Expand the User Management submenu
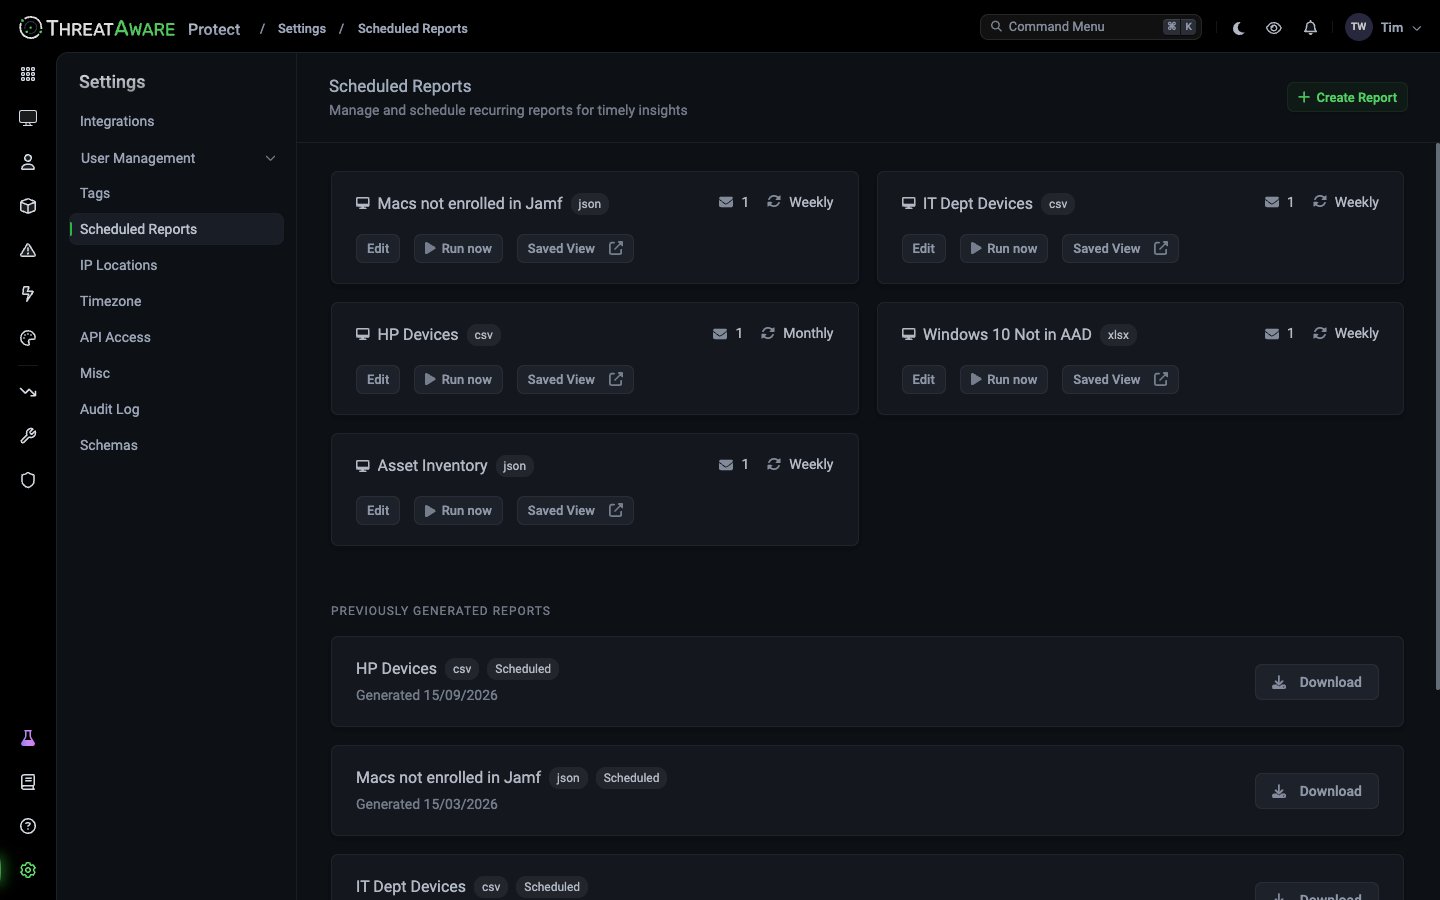The height and width of the screenshot is (900, 1440). click(x=176, y=158)
